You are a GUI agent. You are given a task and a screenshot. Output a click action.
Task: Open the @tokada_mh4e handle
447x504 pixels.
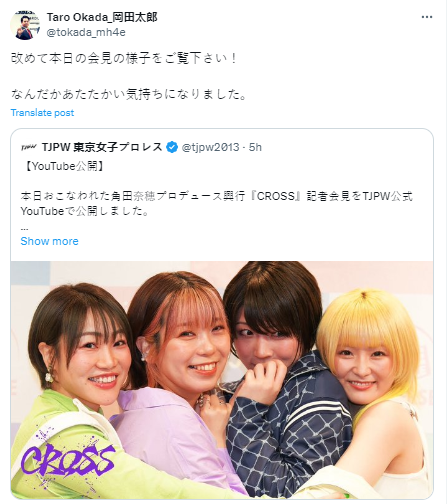pyautogui.click(x=86, y=32)
